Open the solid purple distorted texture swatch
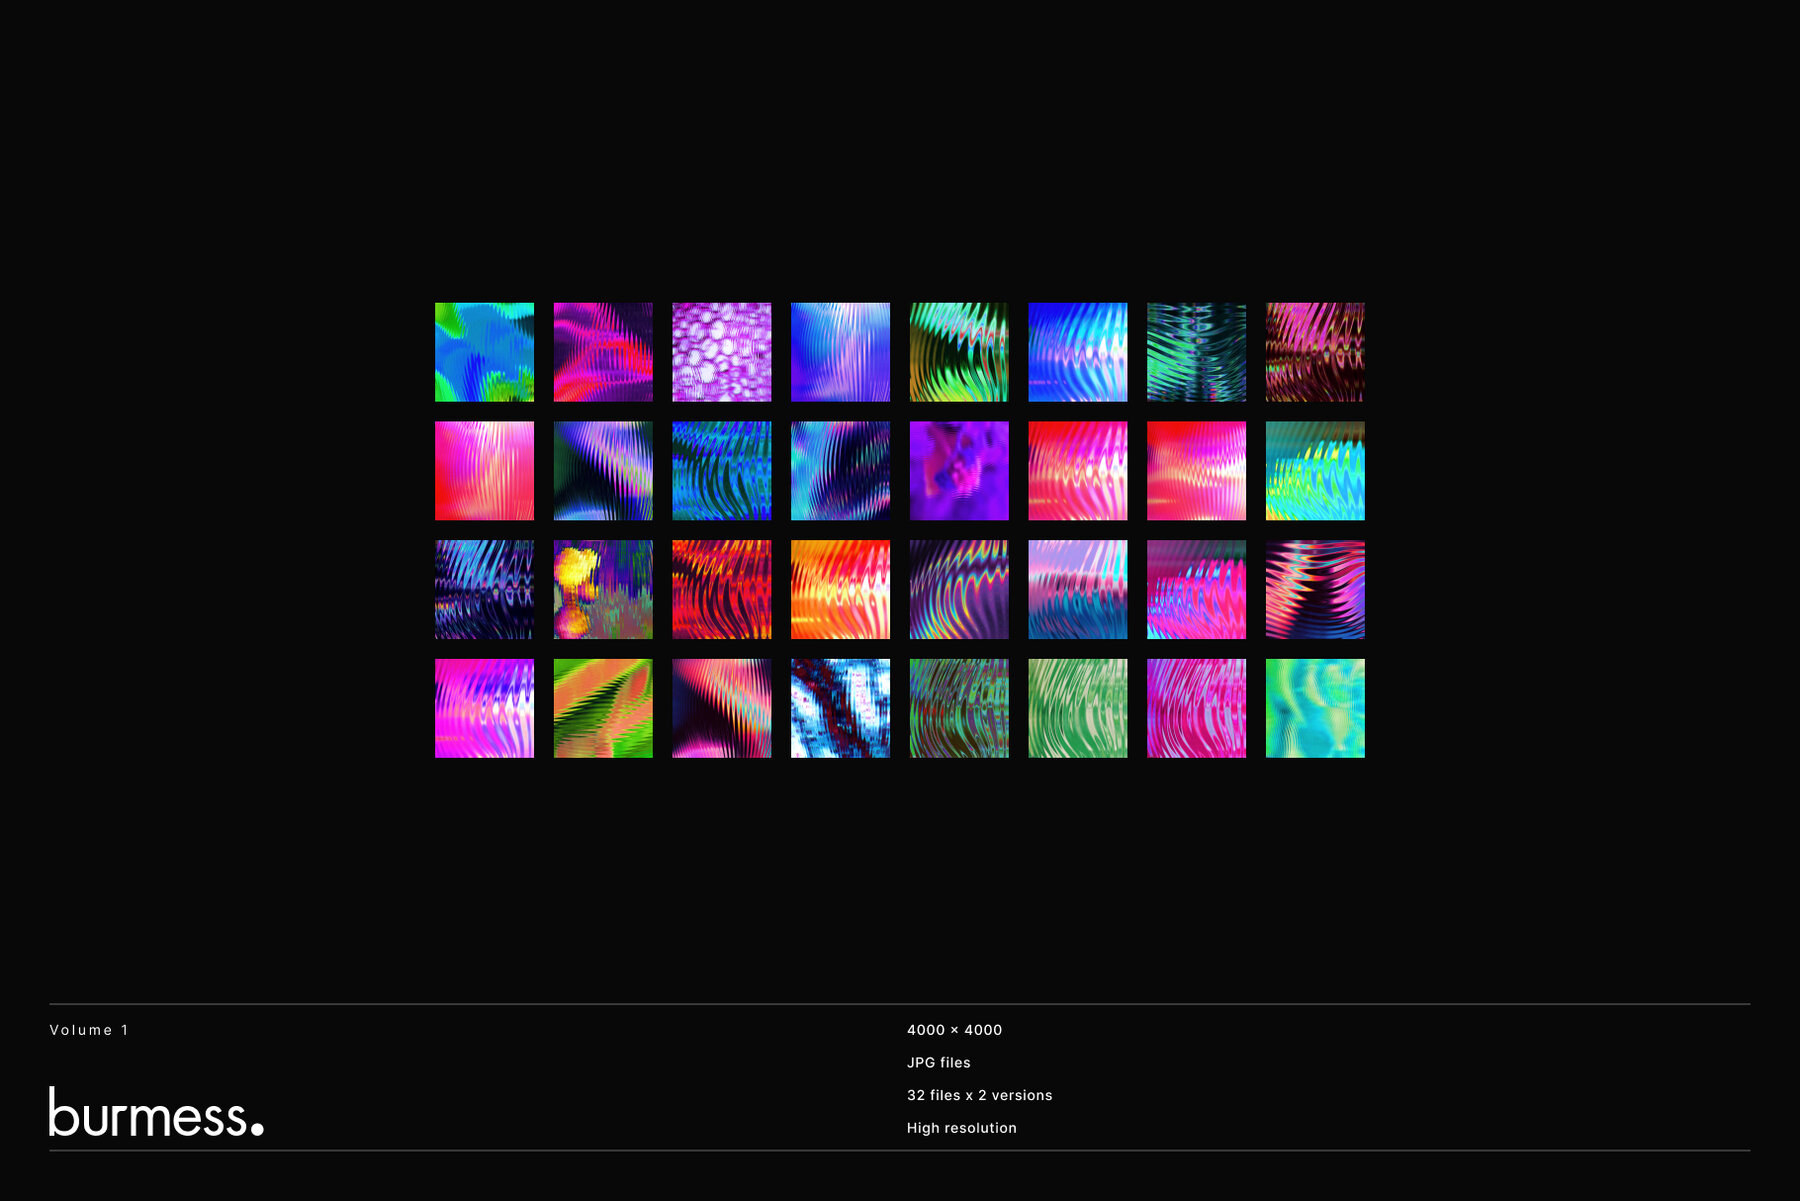The height and width of the screenshot is (1201, 1800). click(x=957, y=470)
